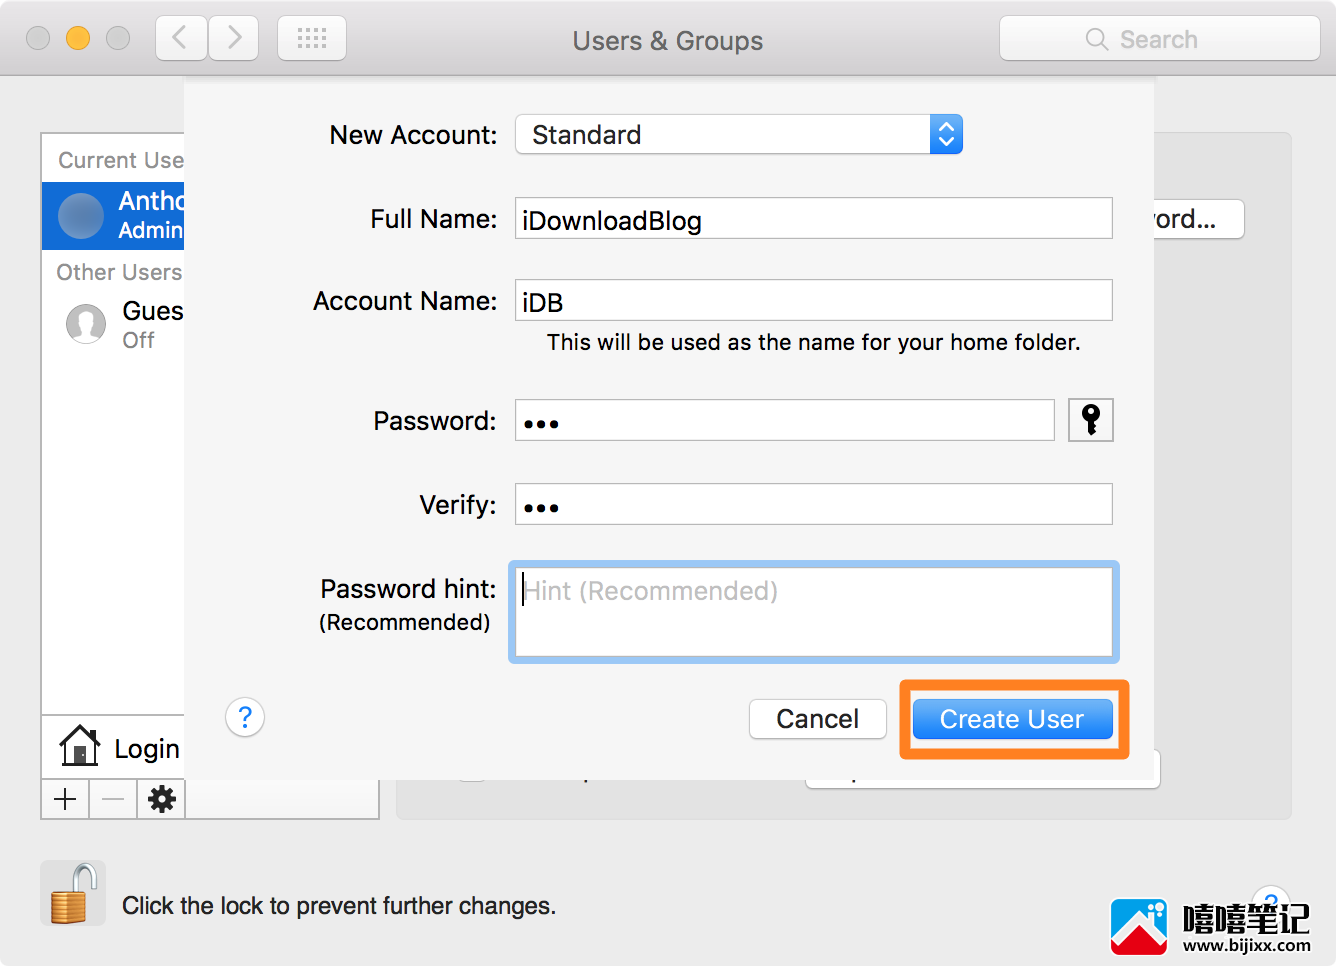Image resolution: width=1336 pixels, height=966 pixels.
Task: Click the lock to prevent changes
Action: [73, 893]
